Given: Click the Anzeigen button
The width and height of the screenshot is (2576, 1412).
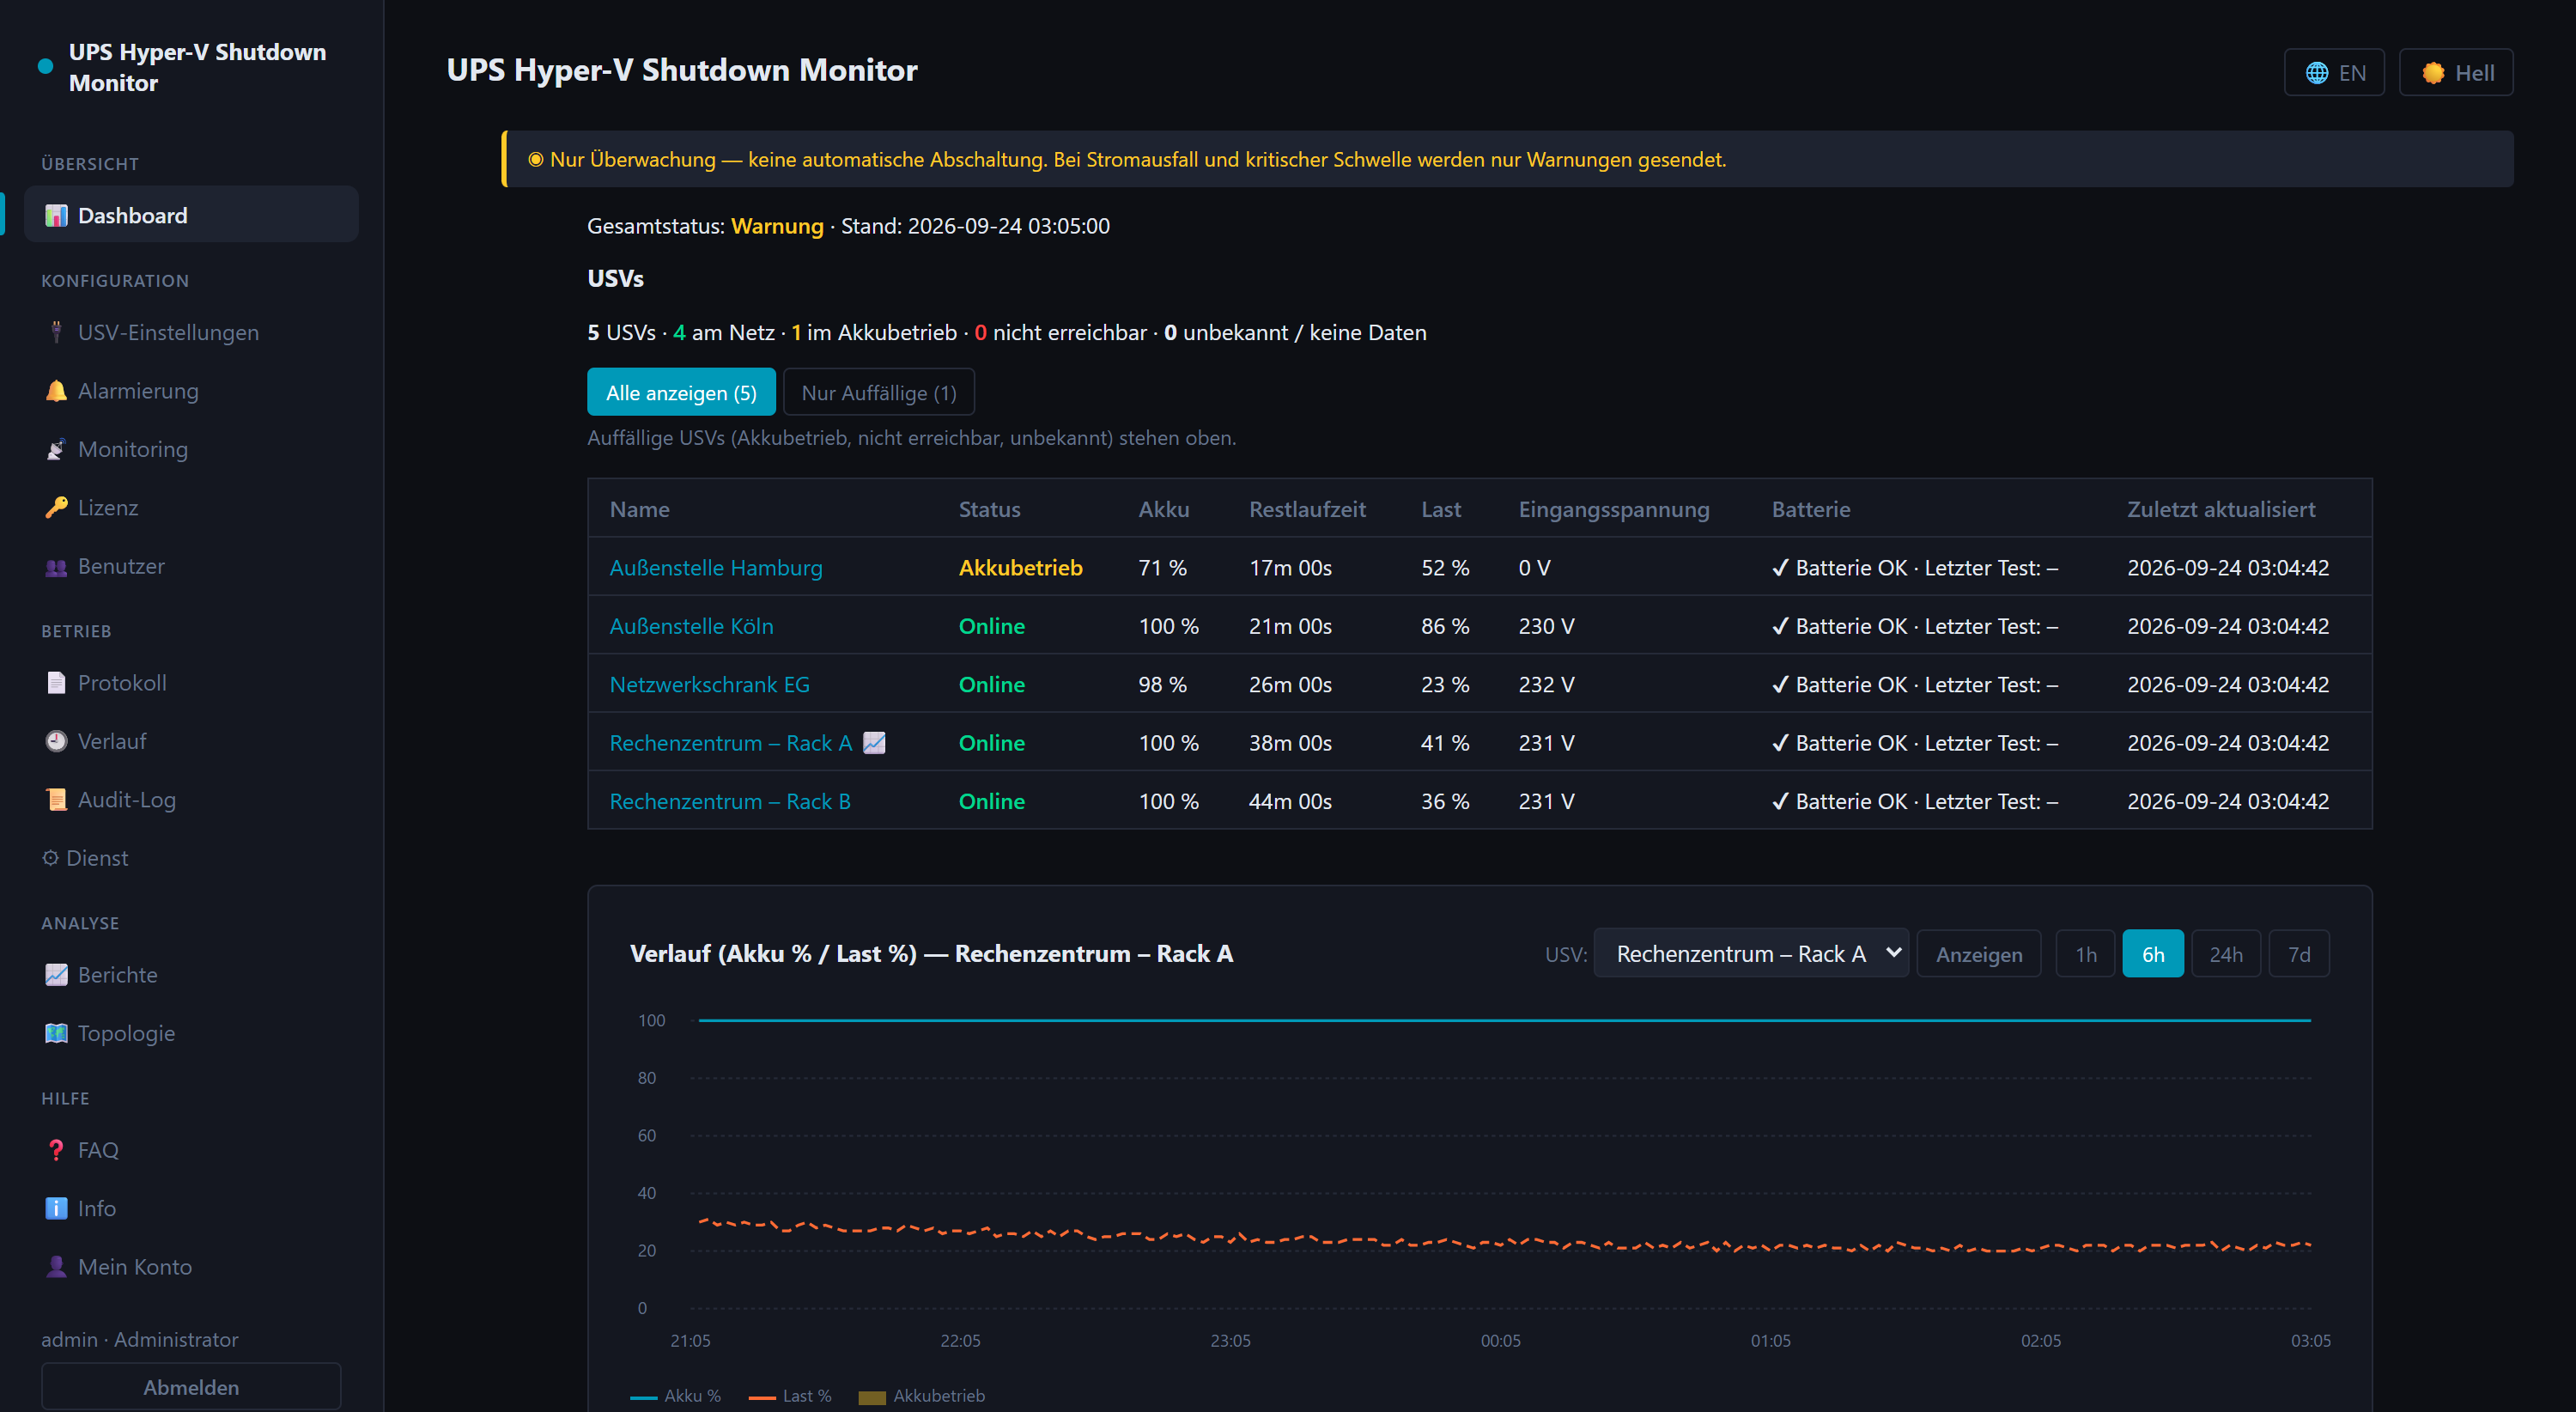Looking at the screenshot, I should (x=1979, y=954).
